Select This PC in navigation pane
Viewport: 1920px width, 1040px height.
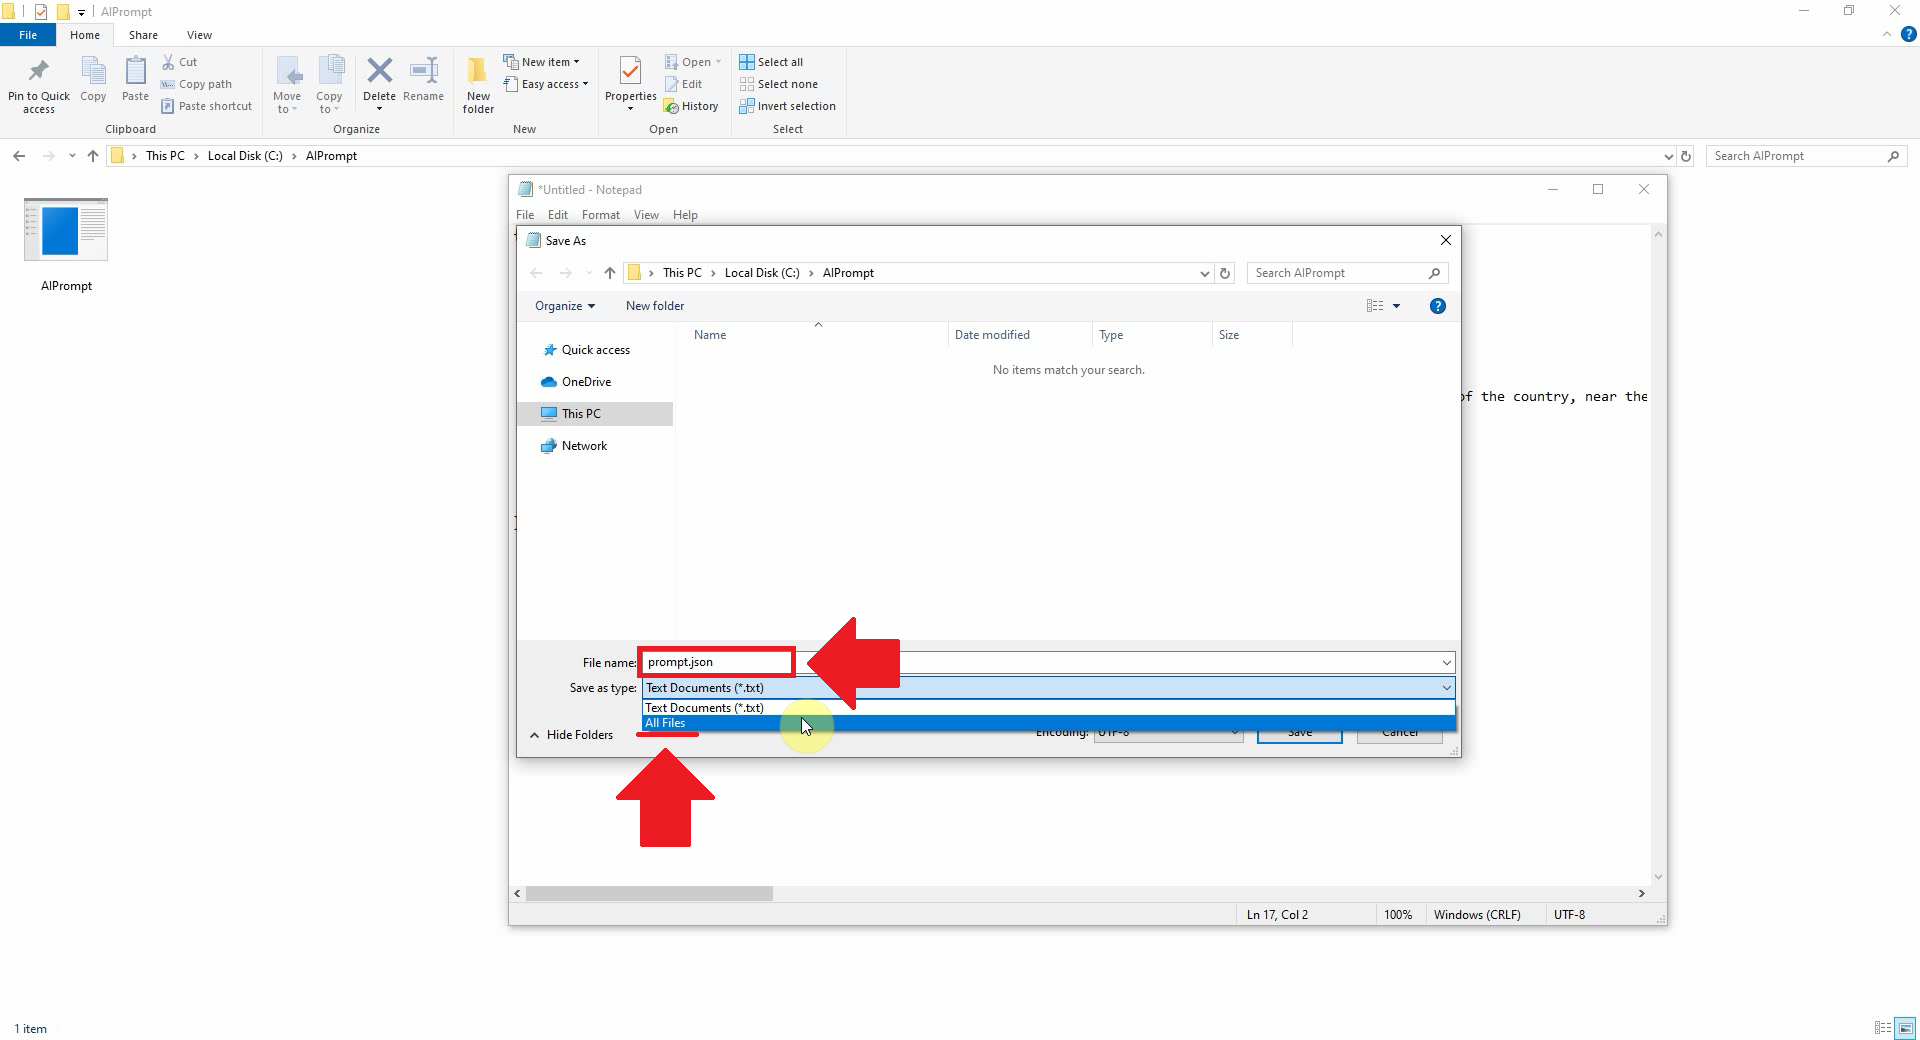(x=595, y=414)
